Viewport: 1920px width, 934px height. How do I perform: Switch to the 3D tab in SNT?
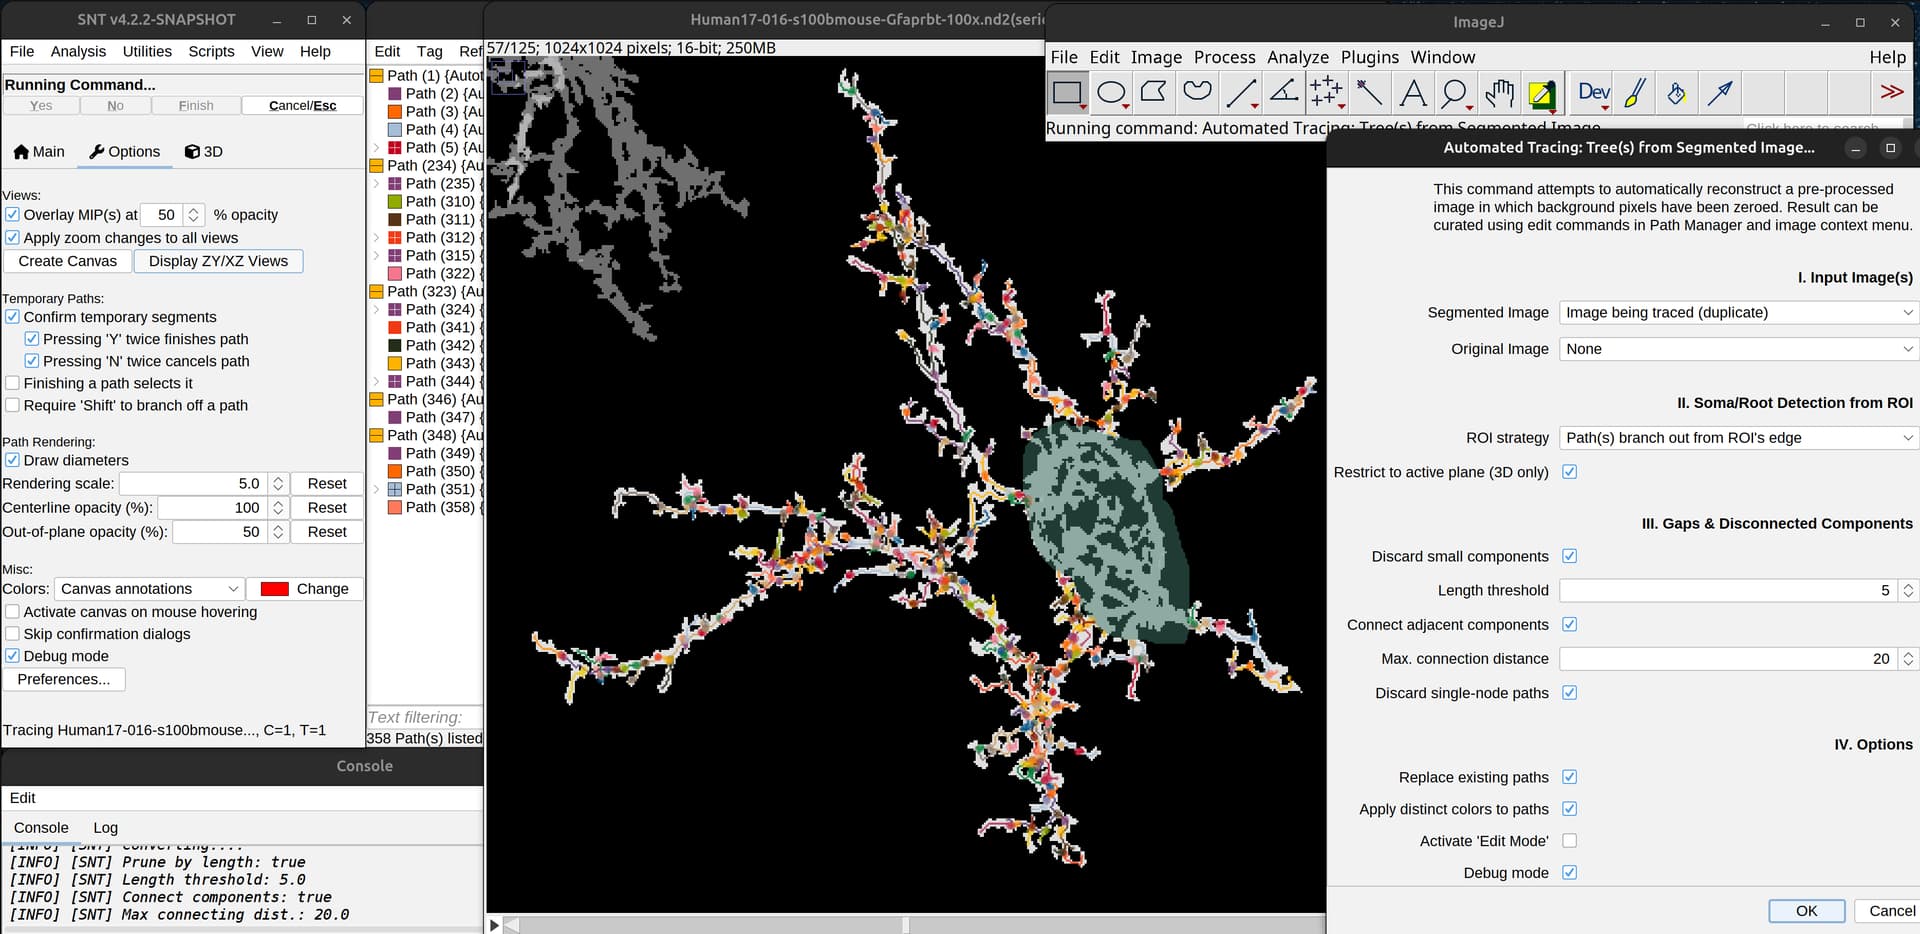point(204,151)
